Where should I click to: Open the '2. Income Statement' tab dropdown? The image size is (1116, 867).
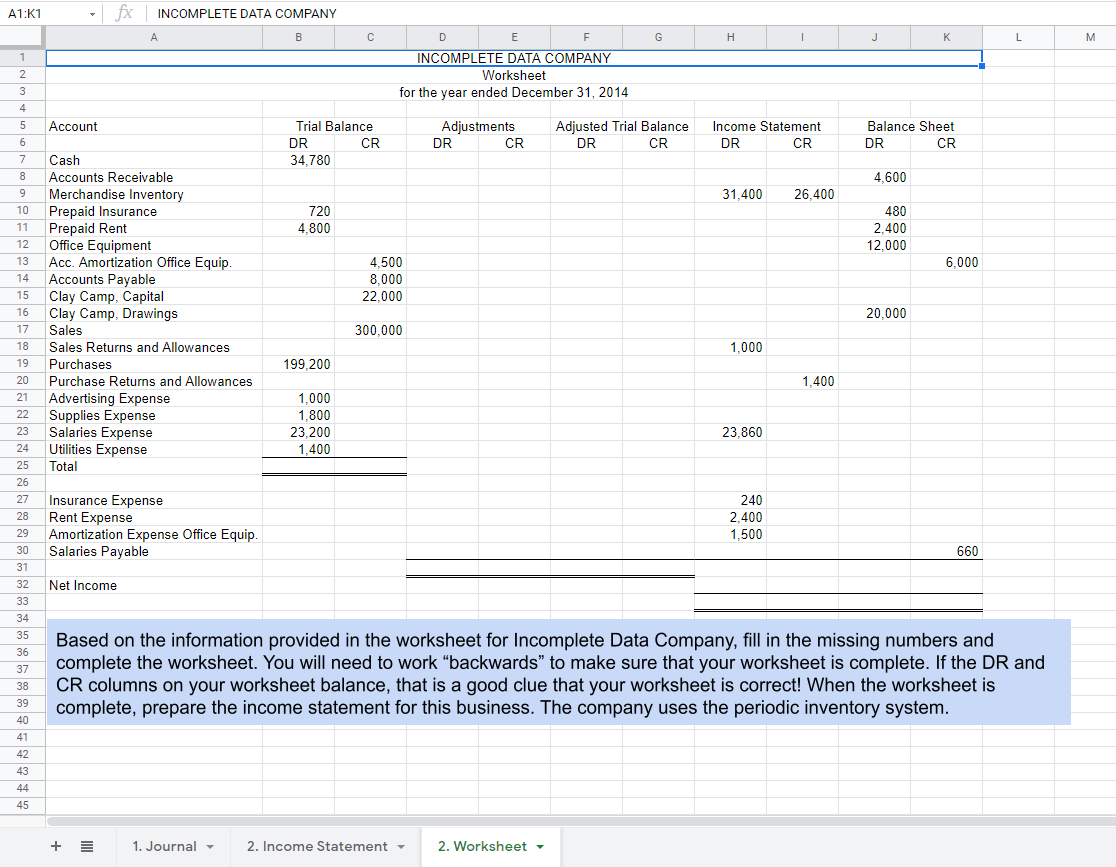point(399,846)
